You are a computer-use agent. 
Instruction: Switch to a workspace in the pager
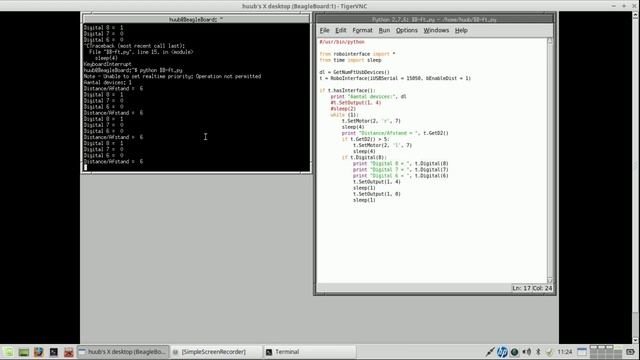[x=606, y=352]
